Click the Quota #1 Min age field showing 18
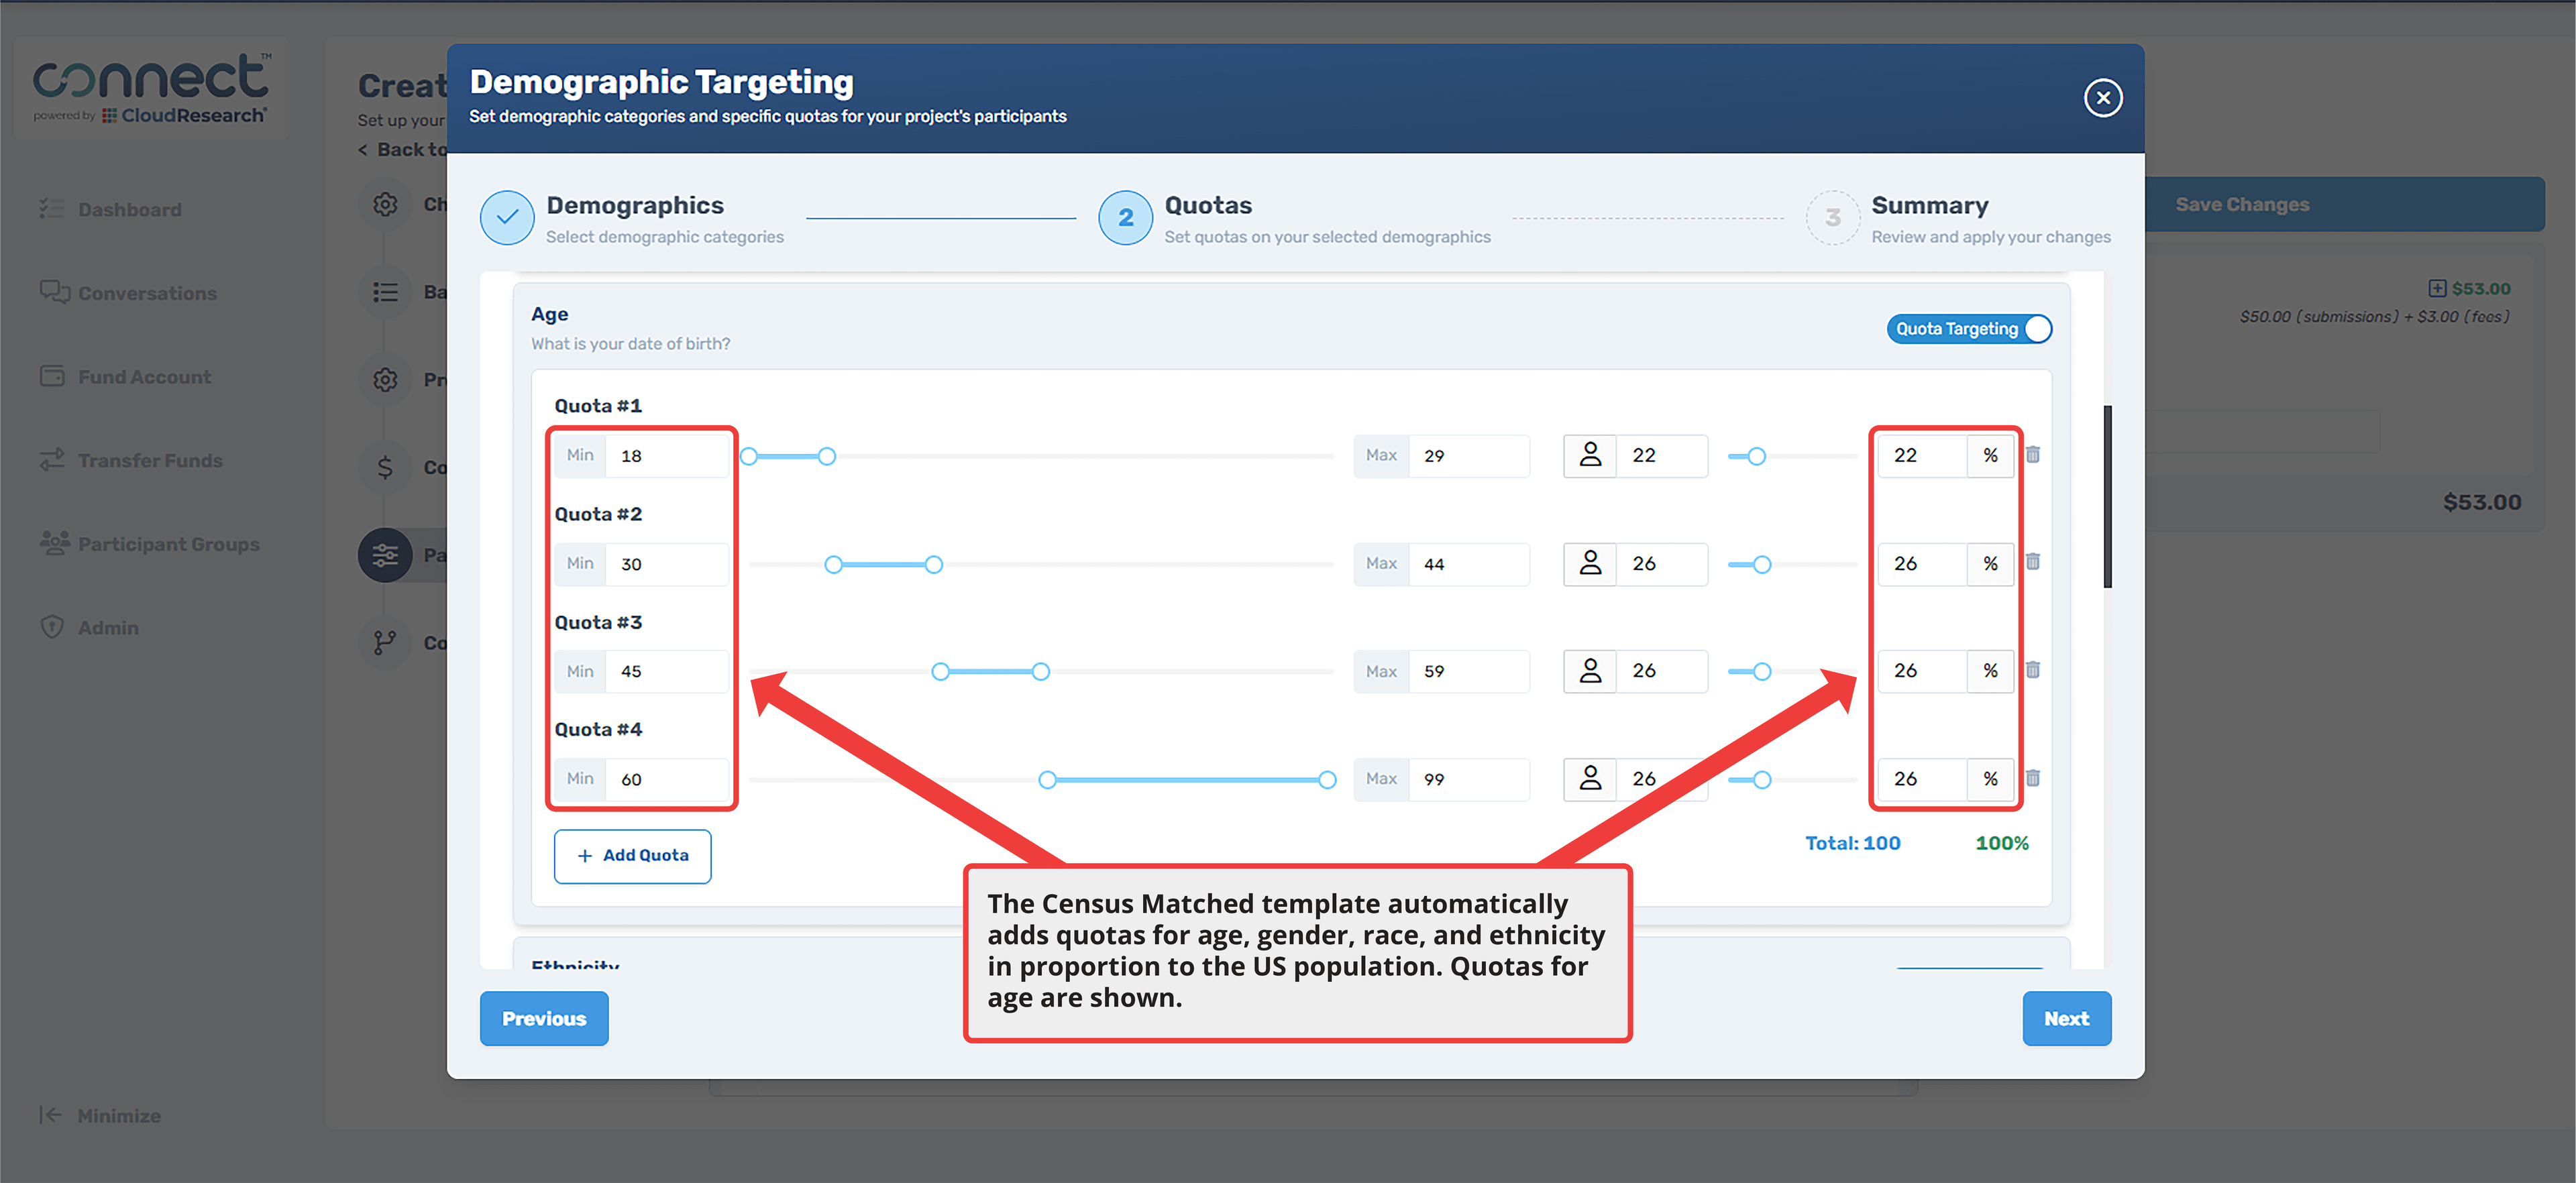This screenshot has width=2576, height=1183. click(x=667, y=456)
